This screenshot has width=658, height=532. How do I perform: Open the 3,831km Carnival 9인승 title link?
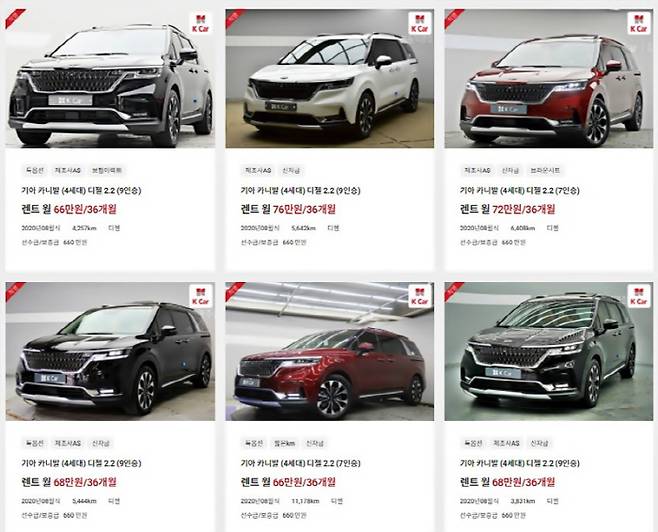pos(520,463)
